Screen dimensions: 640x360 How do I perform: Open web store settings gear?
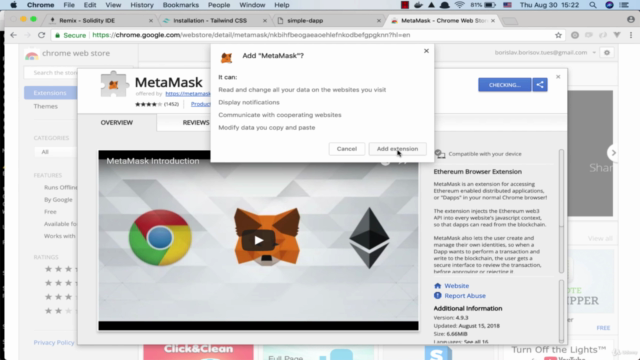607,52
